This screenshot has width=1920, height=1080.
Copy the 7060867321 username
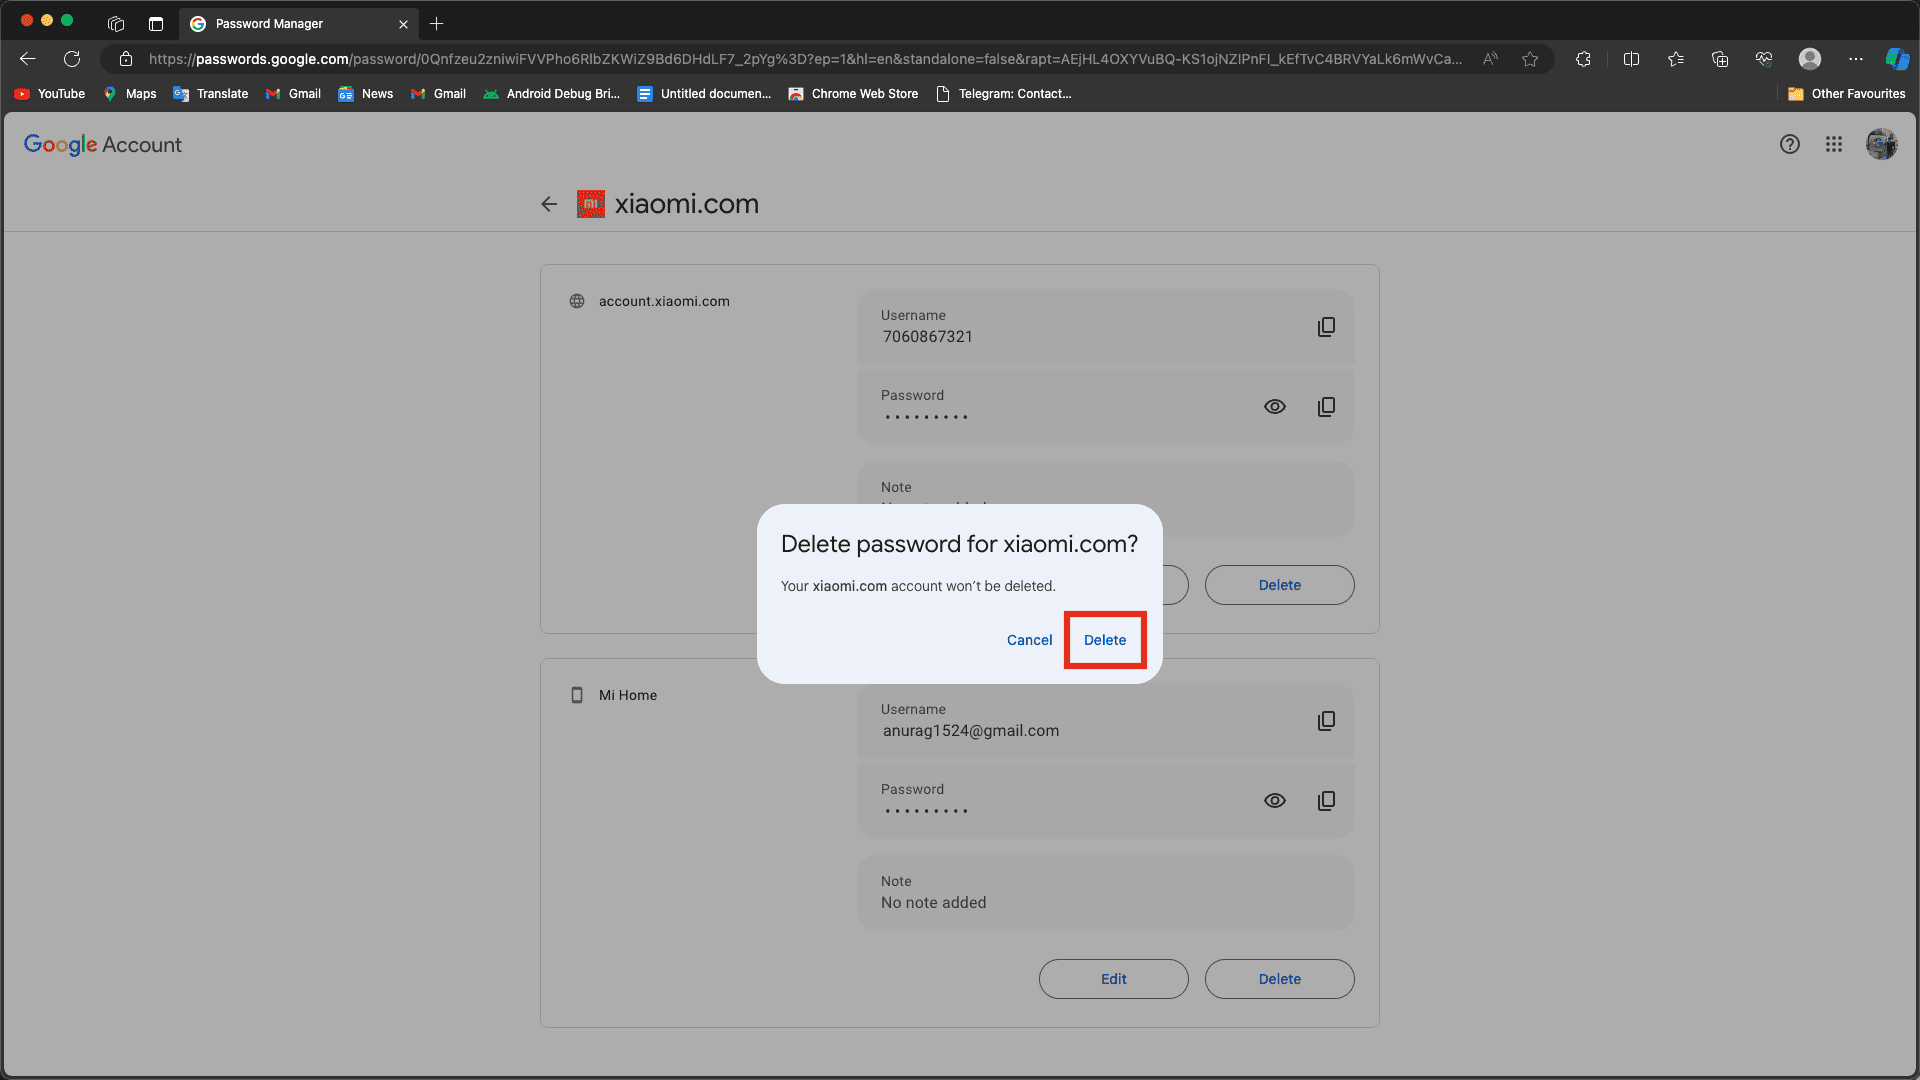click(1326, 327)
